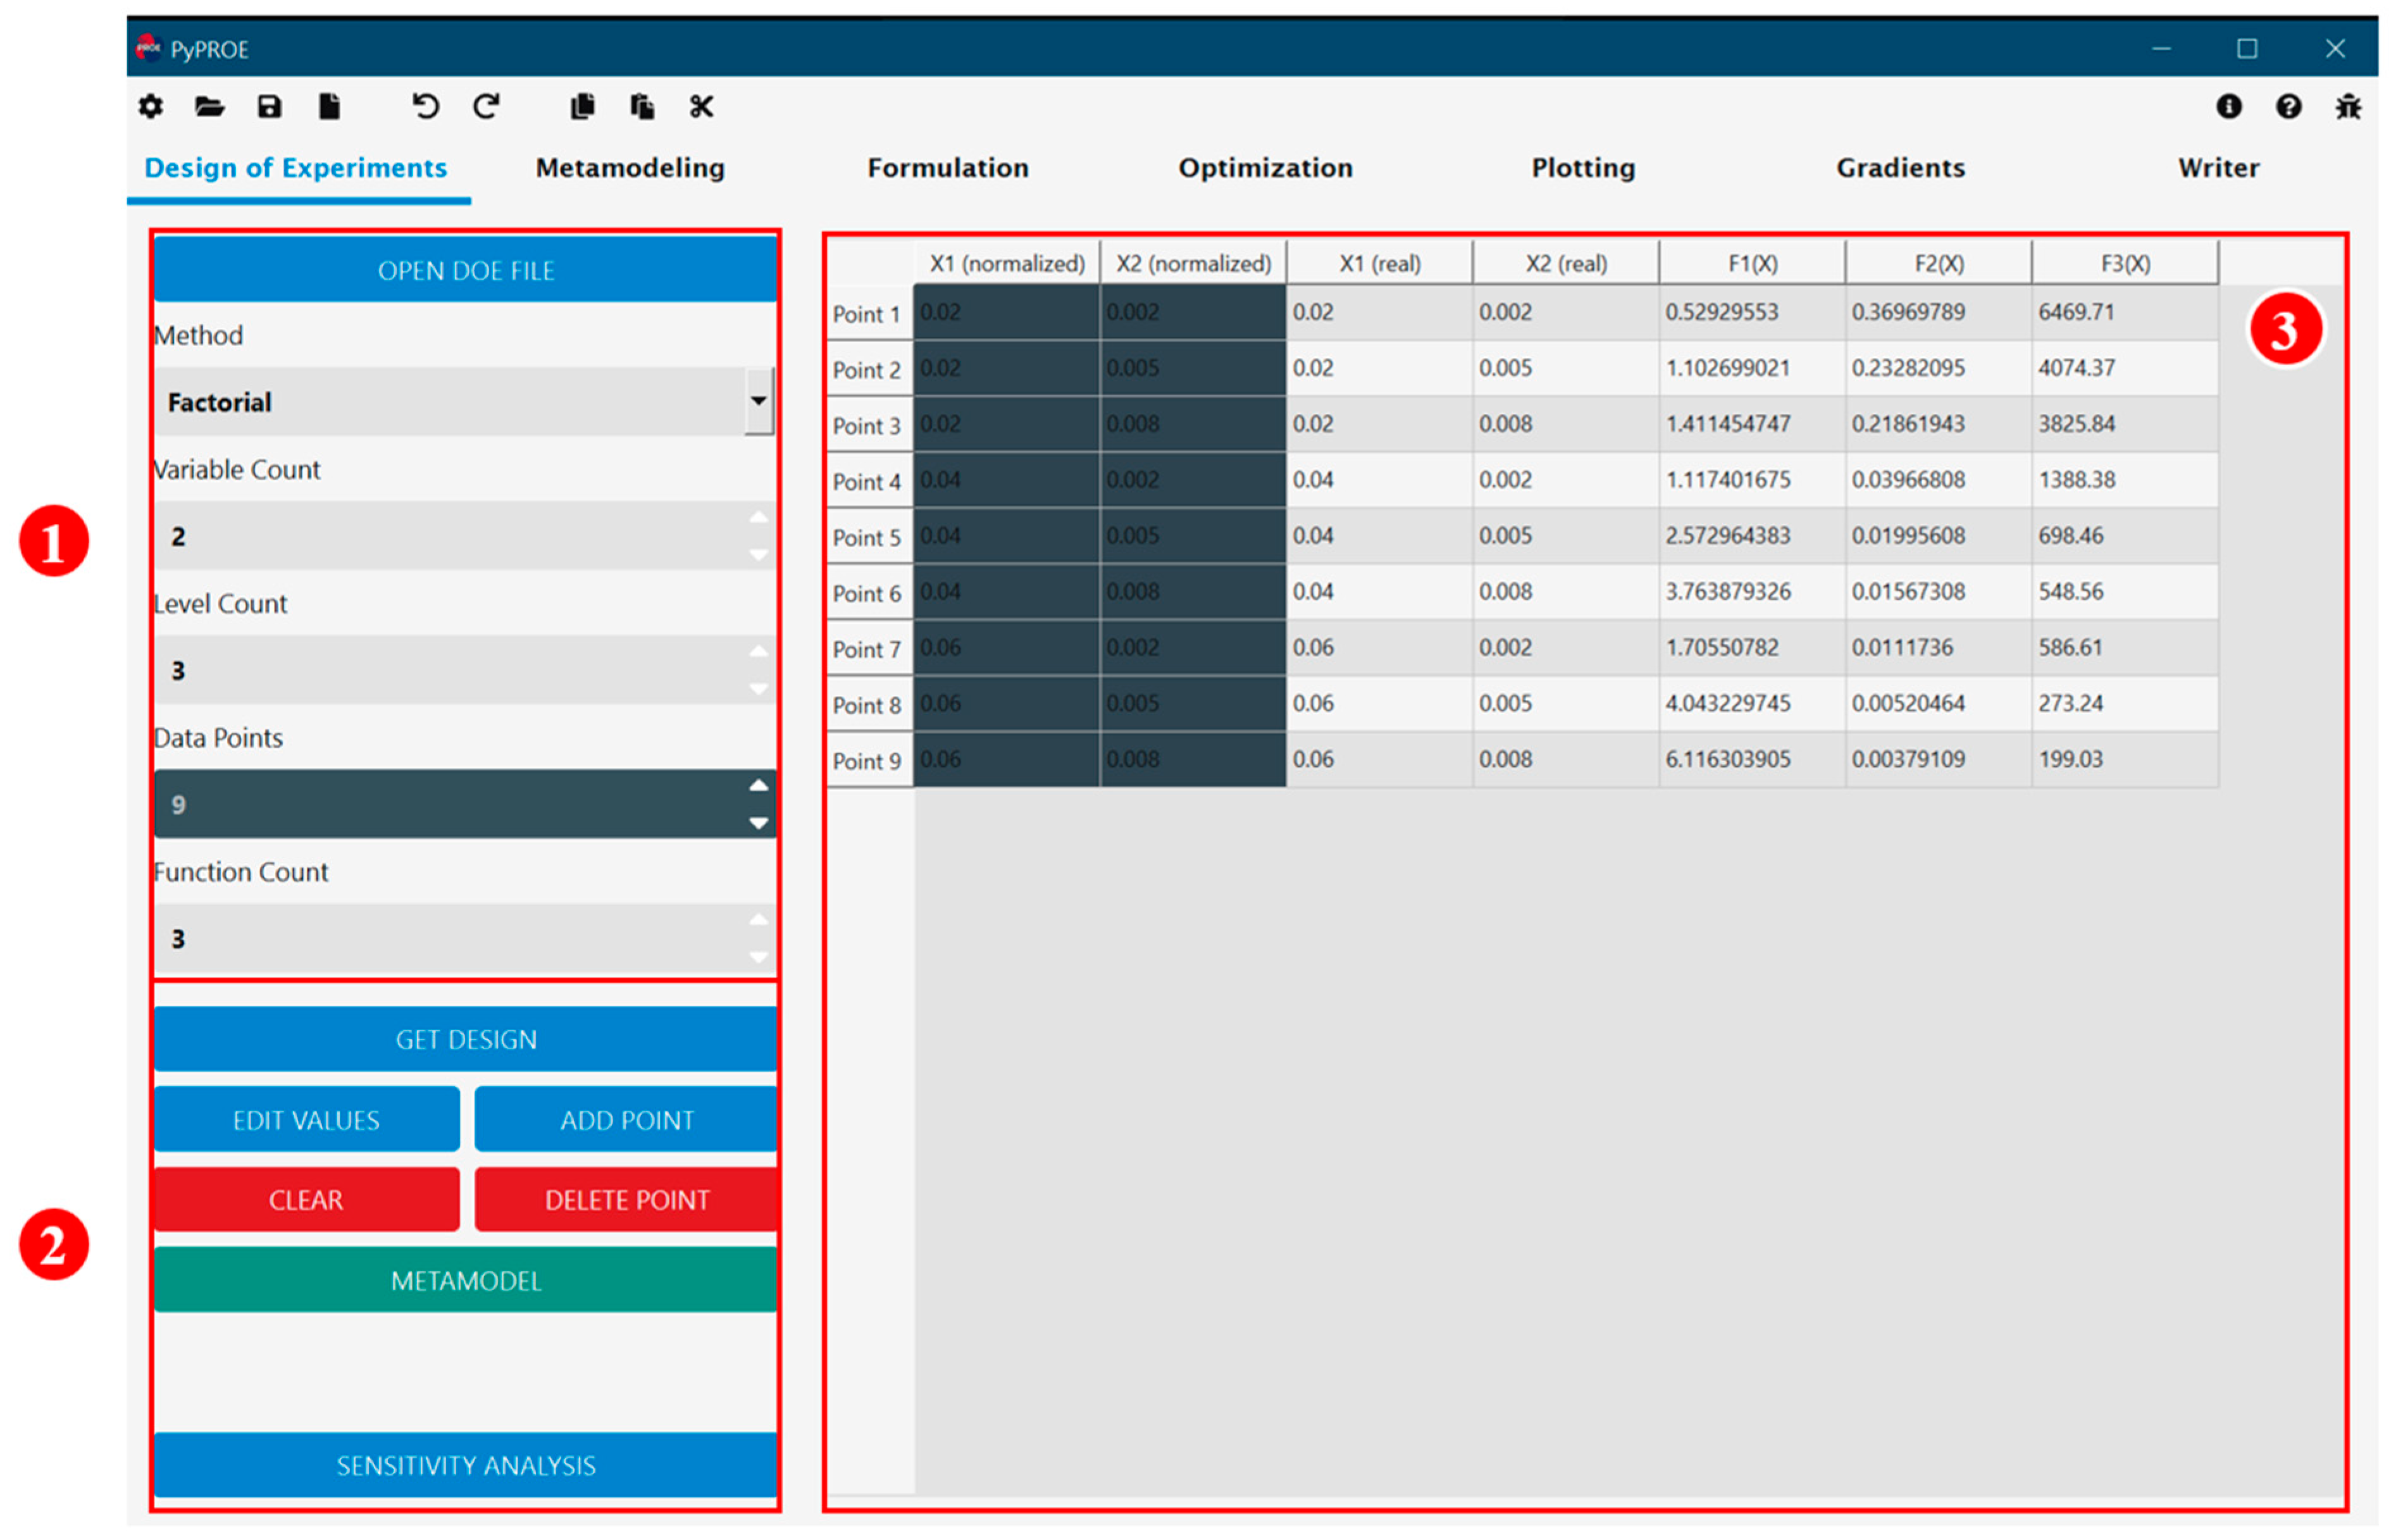Click the green METAMODEL button
Screen dimensions: 2391x1540
[465, 1280]
